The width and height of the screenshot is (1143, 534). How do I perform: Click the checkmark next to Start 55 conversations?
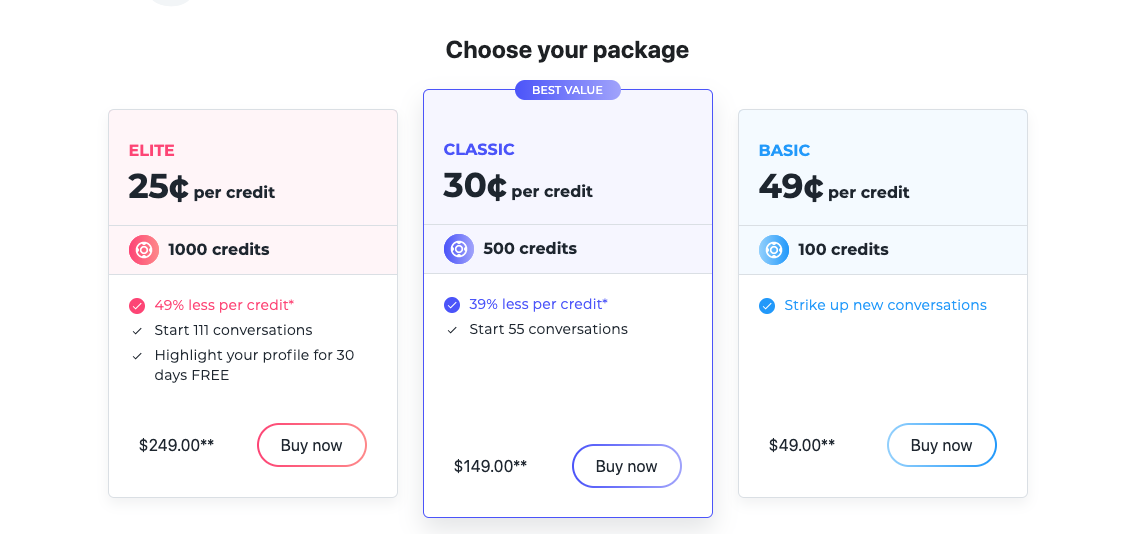(x=452, y=330)
